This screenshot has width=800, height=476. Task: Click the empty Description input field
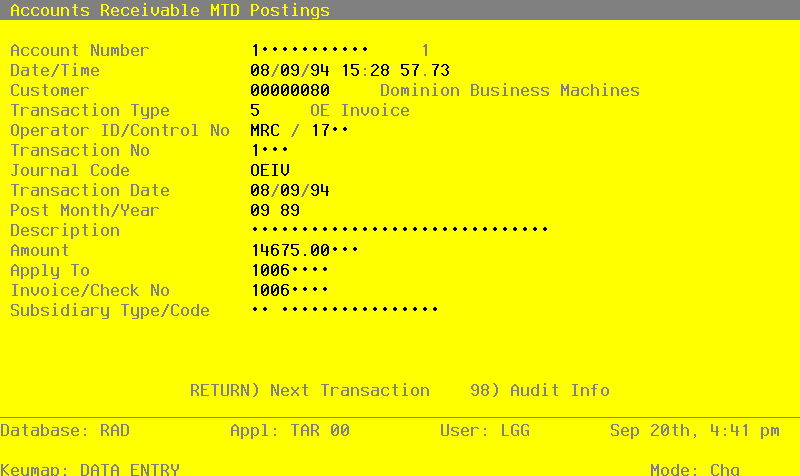(399, 230)
